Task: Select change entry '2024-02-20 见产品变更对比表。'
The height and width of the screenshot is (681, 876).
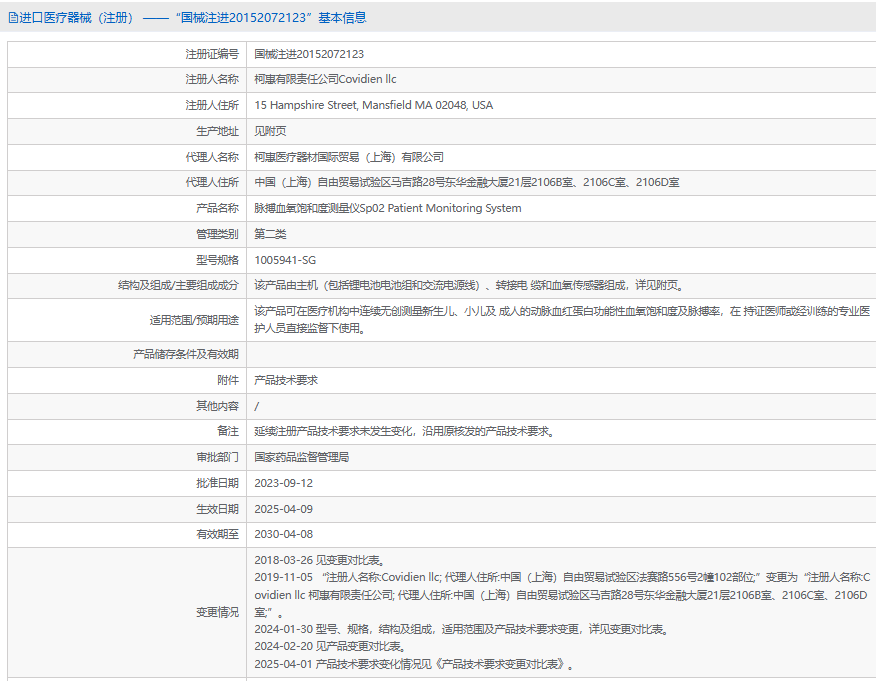Action: click(x=330, y=646)
